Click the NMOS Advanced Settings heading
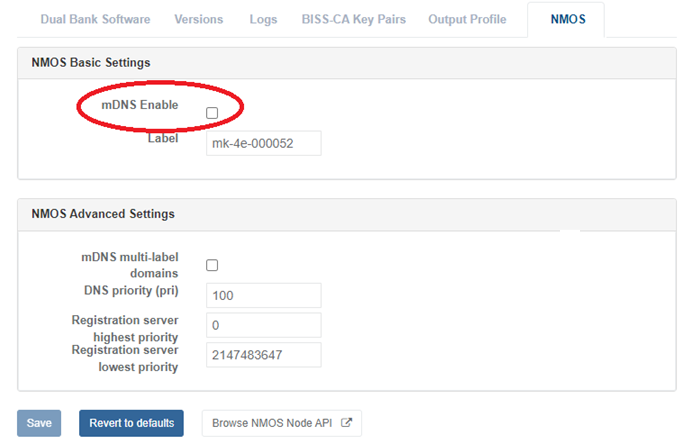 [103, 213]
